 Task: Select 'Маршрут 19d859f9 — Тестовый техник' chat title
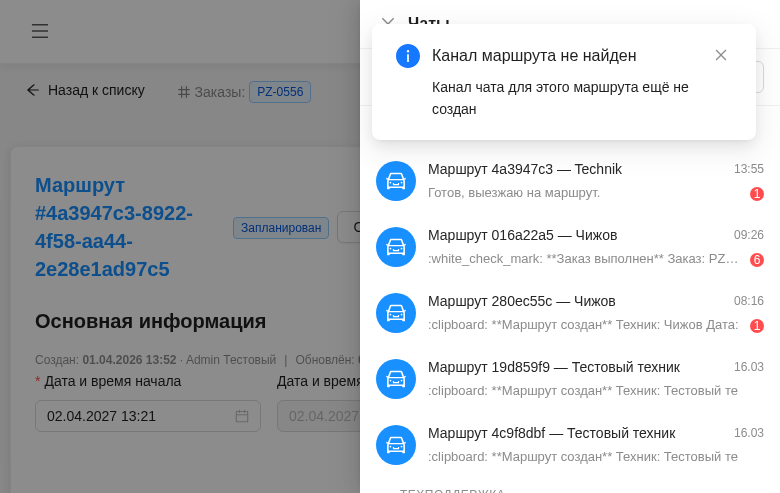(553, 367)
